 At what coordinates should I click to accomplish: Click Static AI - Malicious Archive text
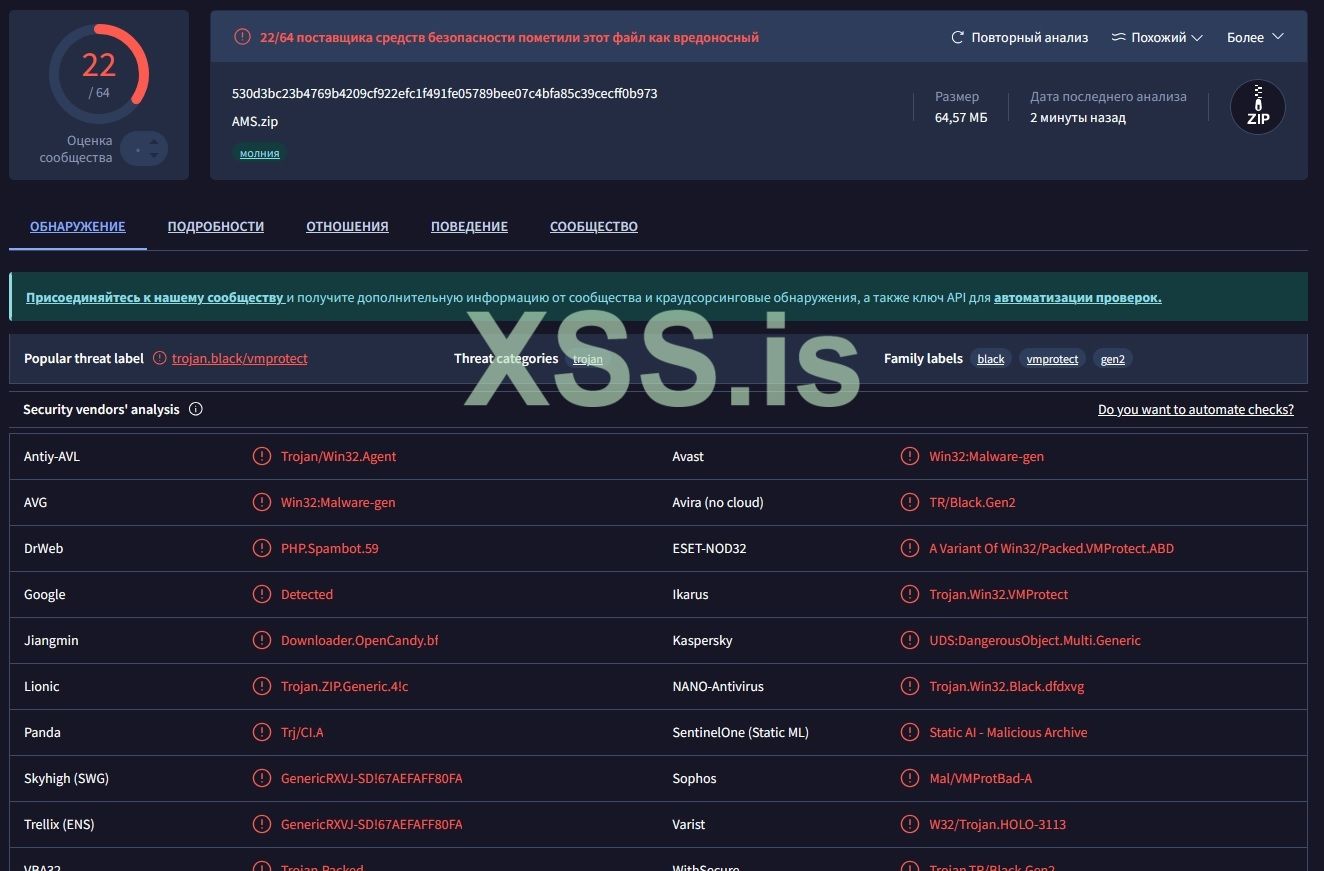pyautogui.click(x=1008, y=732)
